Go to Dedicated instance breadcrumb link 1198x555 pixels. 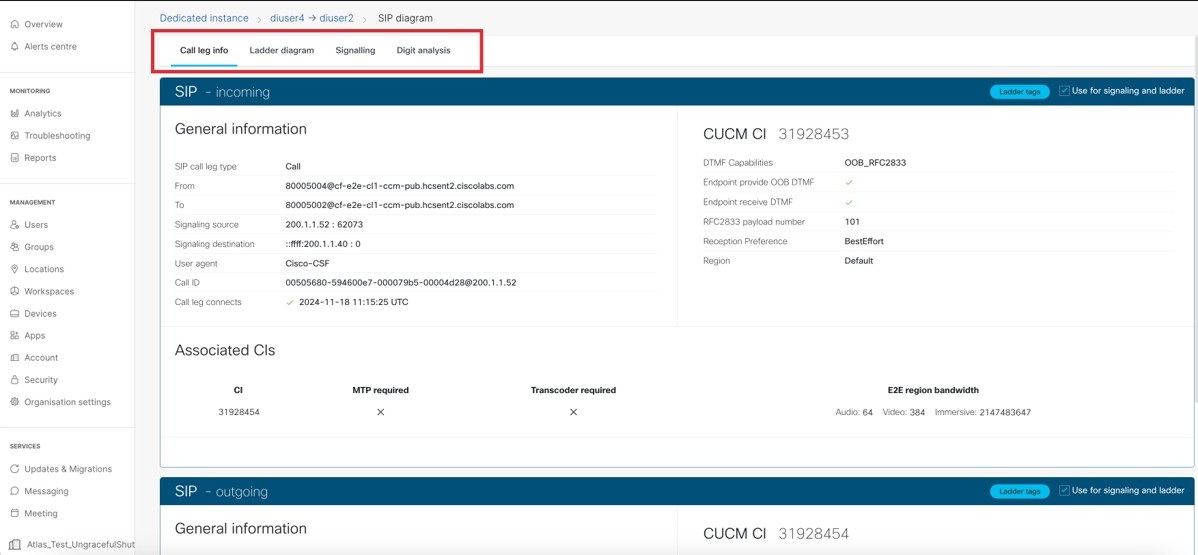pyautogui.click(x=204, y=18)
